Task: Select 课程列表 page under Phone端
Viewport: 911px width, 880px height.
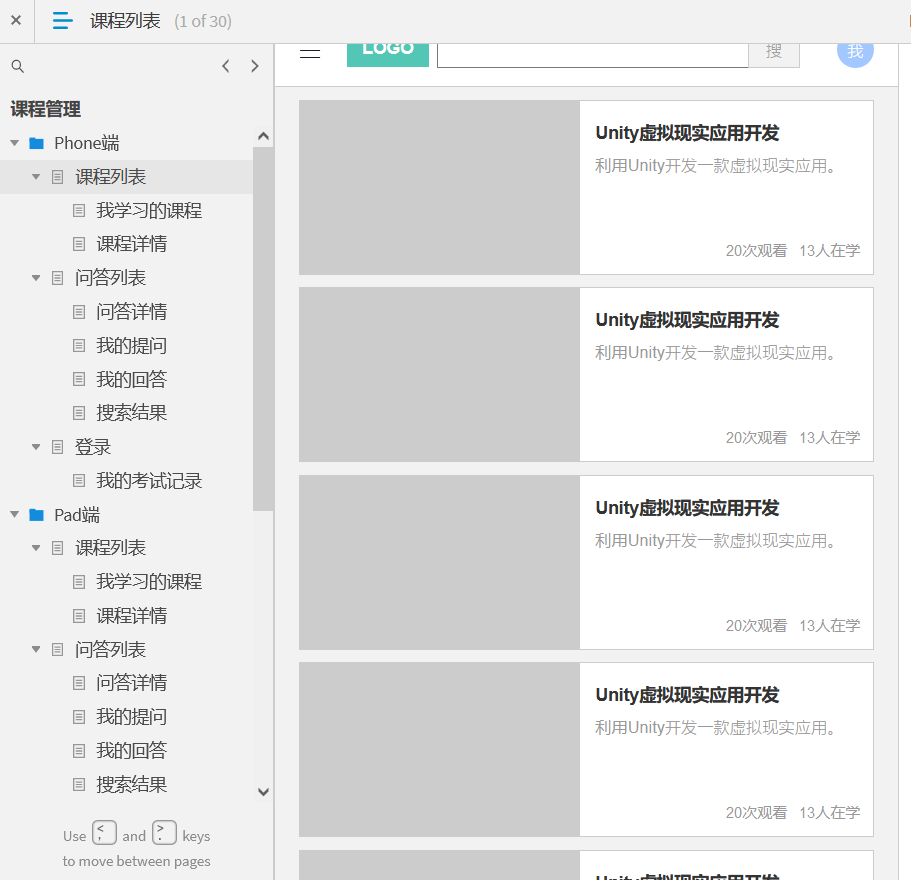Action: click(x=110, y=177)
